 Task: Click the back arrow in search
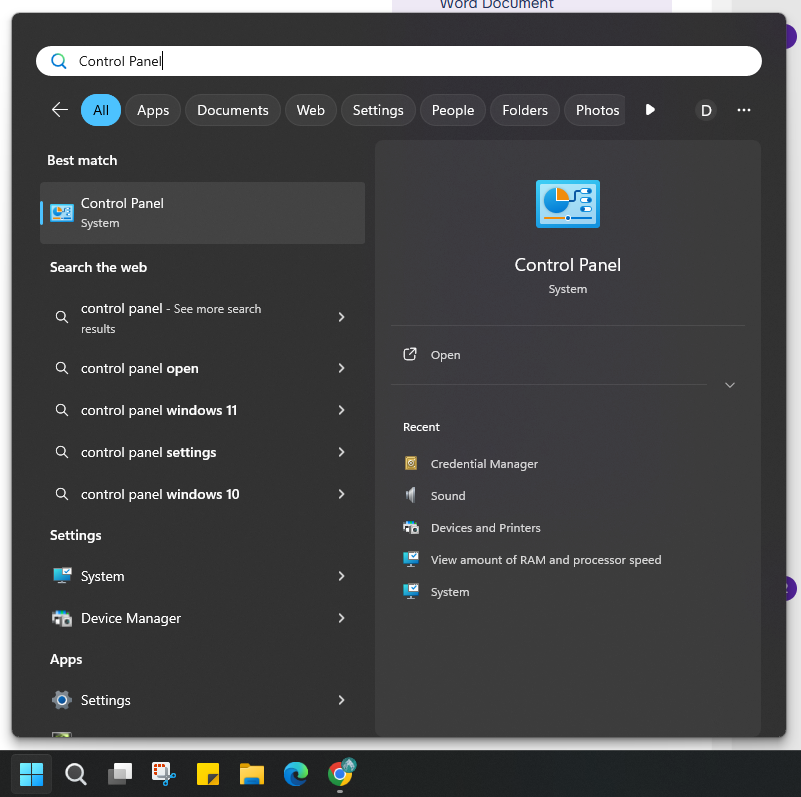(x=60, y=110)
